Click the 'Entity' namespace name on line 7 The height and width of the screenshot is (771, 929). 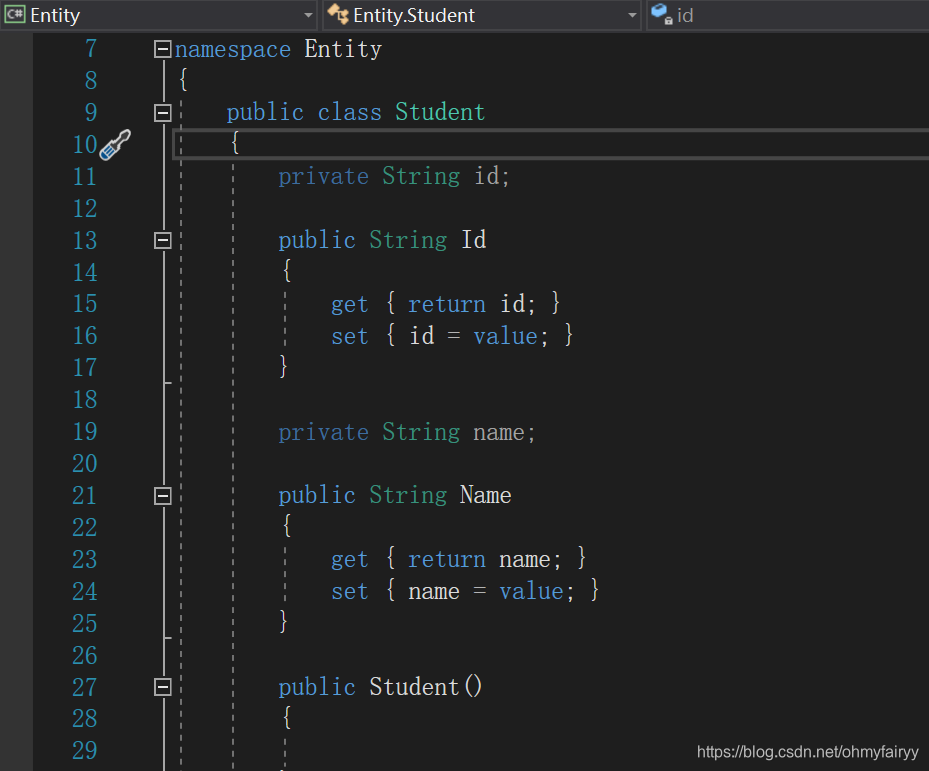click(343, 49)
